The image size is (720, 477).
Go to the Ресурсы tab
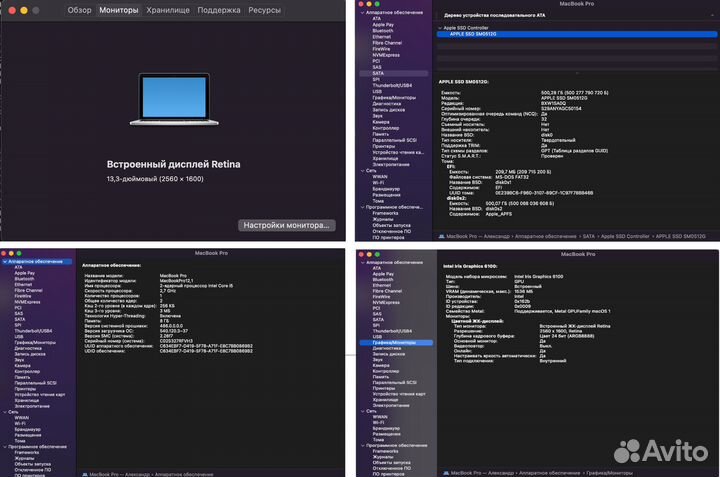tap(264, 10)
